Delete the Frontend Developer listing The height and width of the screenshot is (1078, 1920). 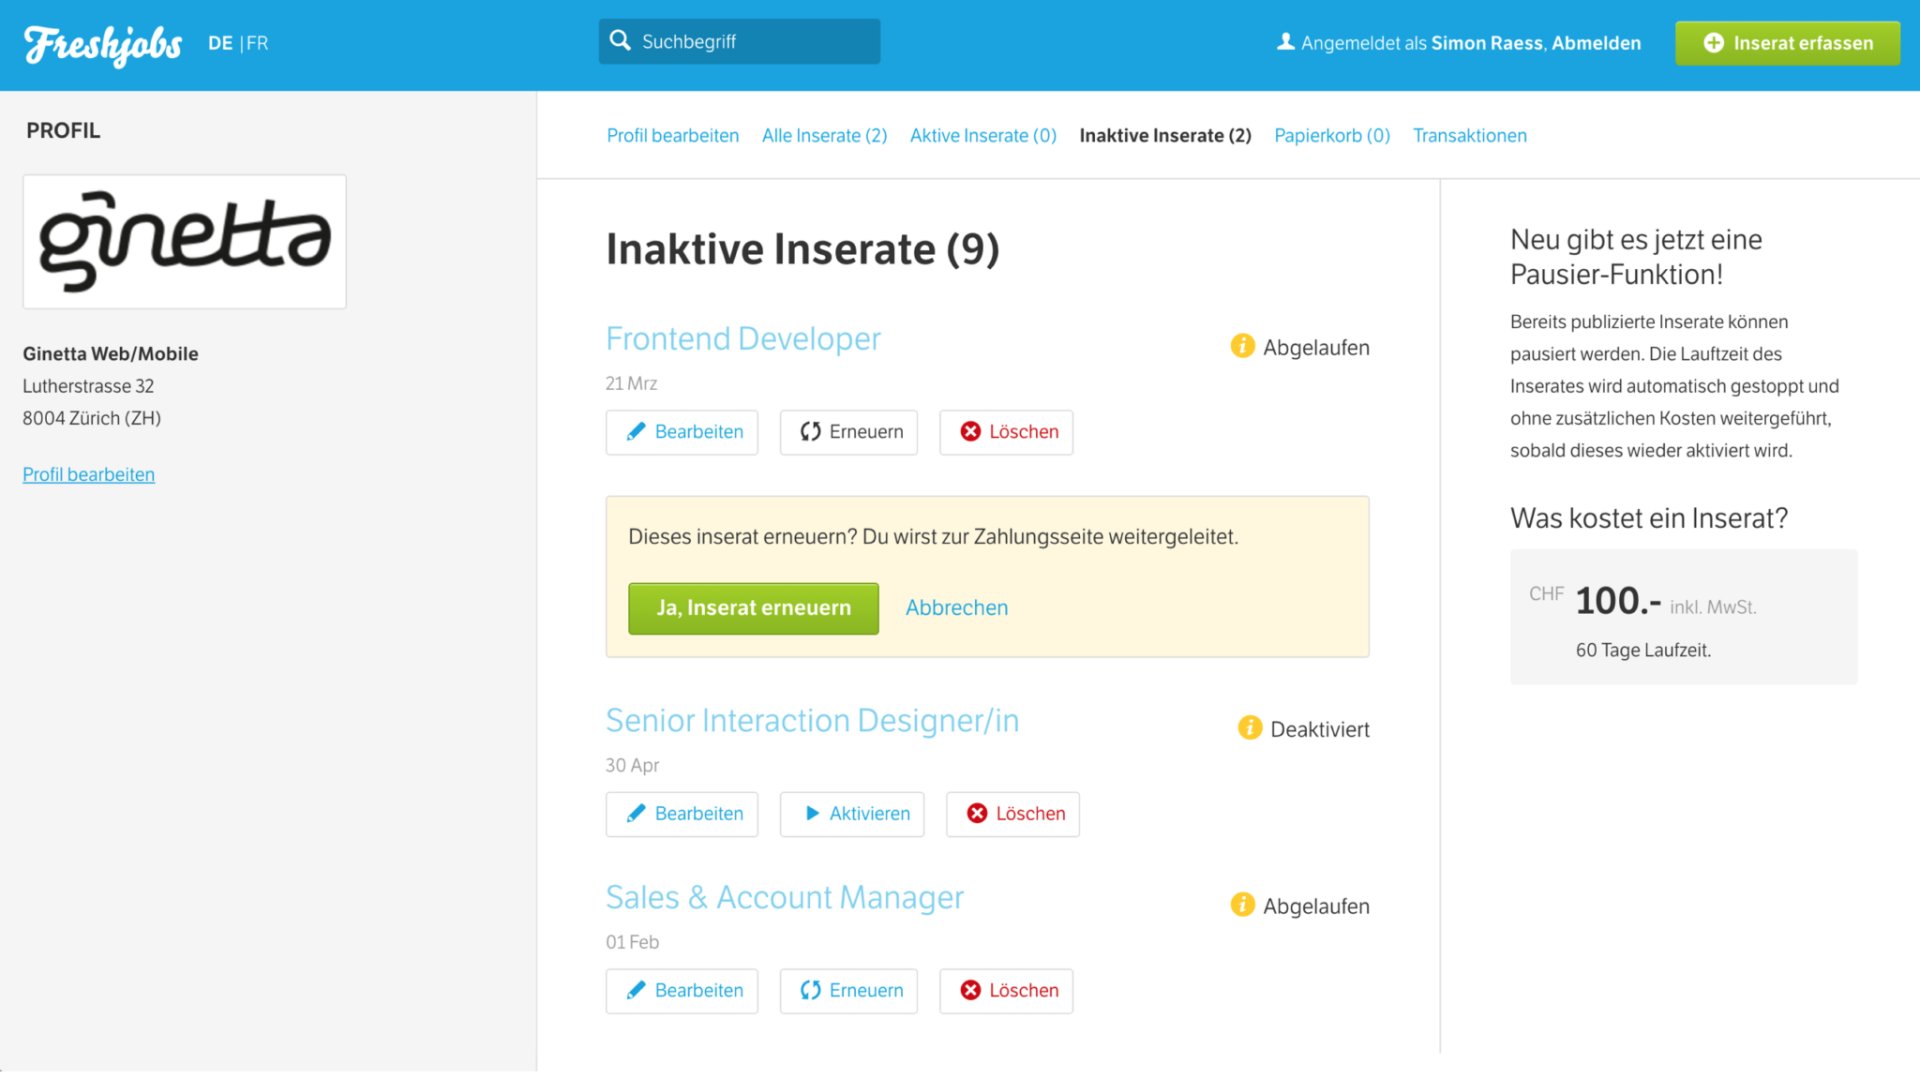pos(1006,432)
